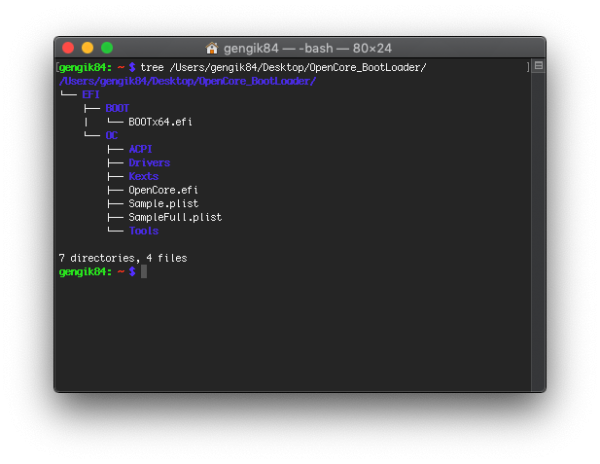This screenshot has width=600, height=464.
Task: Click the green zoom window button
Action: coord(107,48)
